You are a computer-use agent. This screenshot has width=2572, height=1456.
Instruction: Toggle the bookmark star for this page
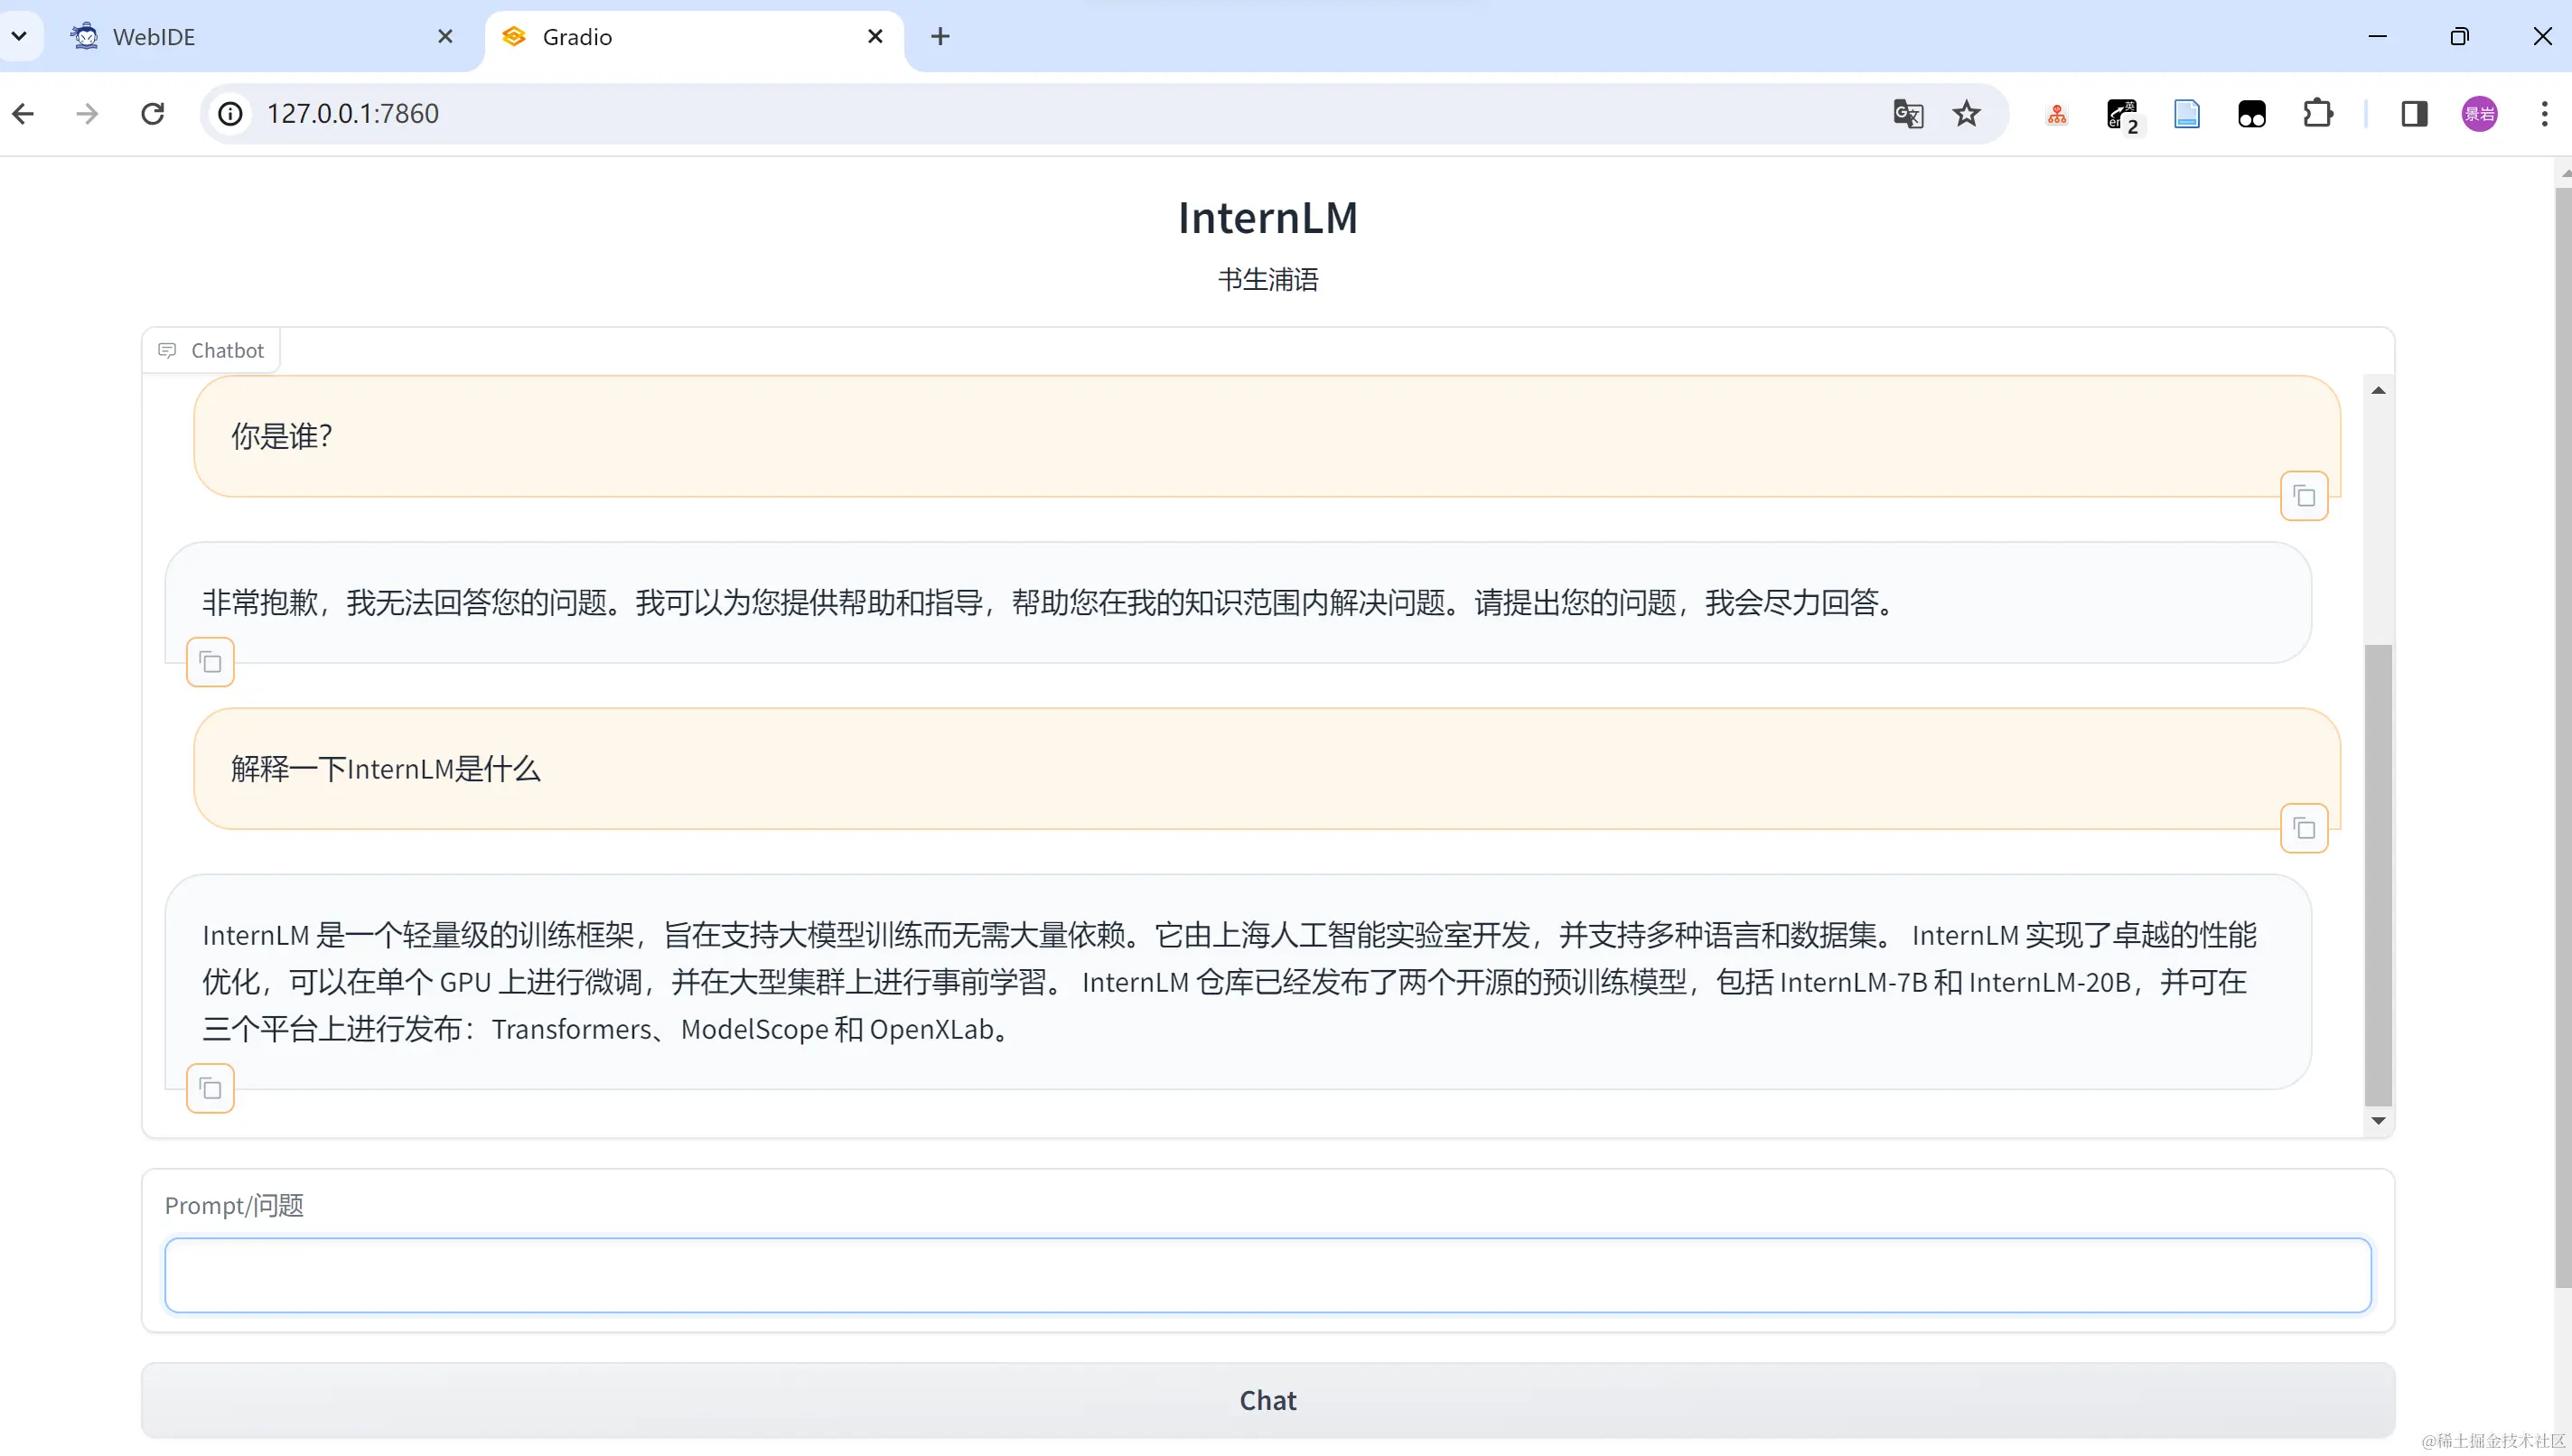(x=1966, y=113)
